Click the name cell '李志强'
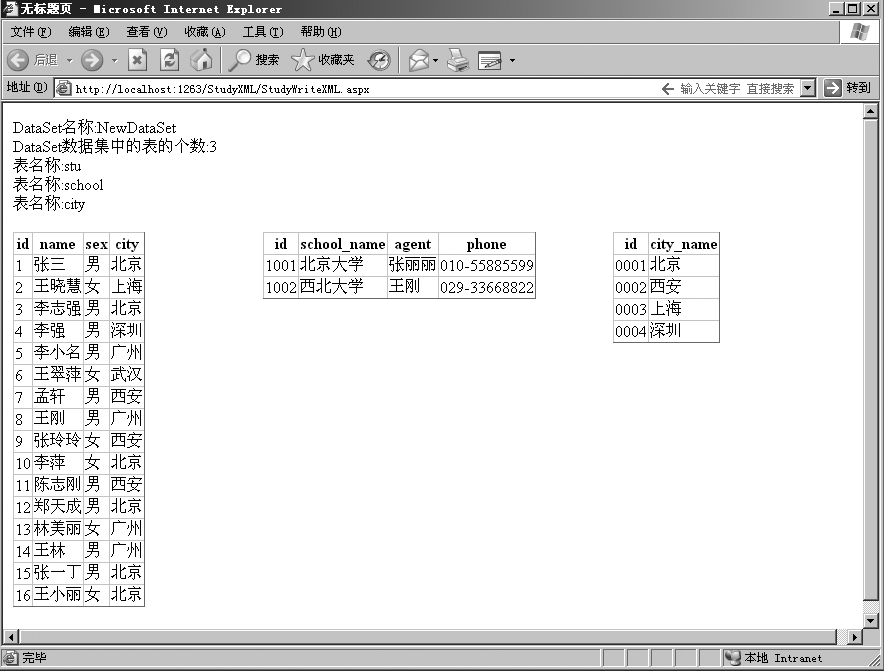 click(57, 308)
